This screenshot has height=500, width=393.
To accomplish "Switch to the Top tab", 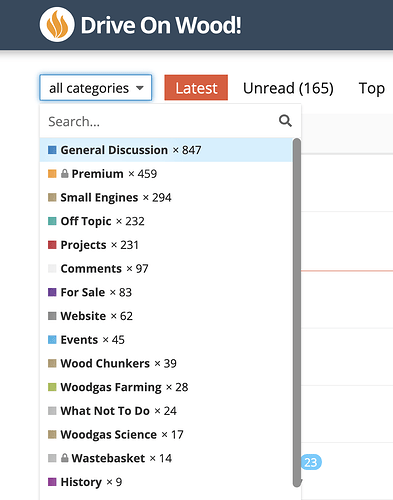I will coord(372,88).
